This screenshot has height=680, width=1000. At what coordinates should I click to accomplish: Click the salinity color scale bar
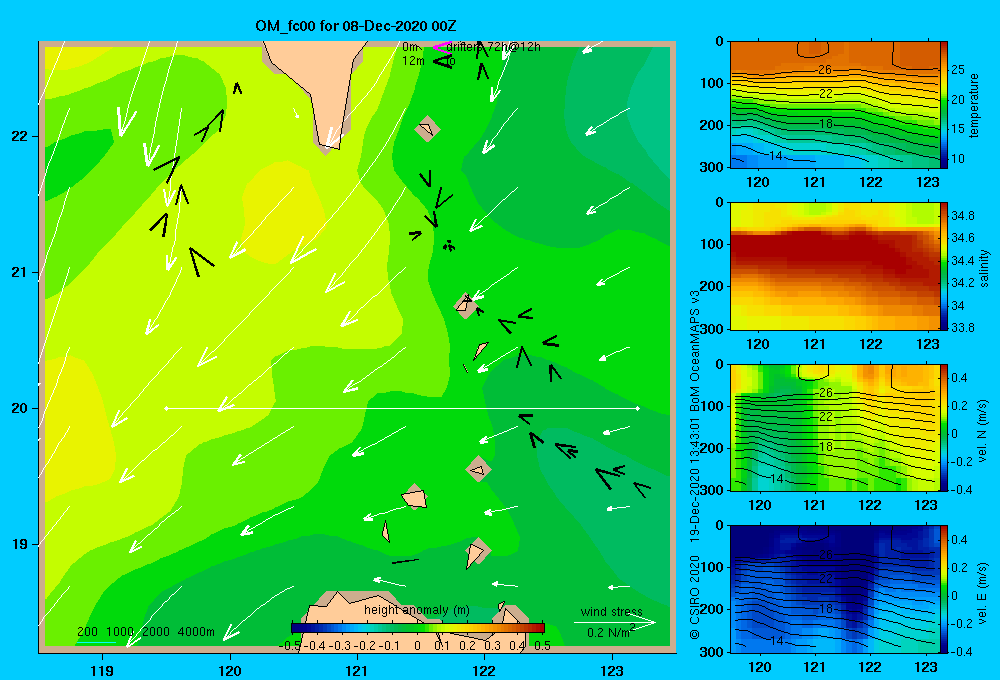click(944, 266)
